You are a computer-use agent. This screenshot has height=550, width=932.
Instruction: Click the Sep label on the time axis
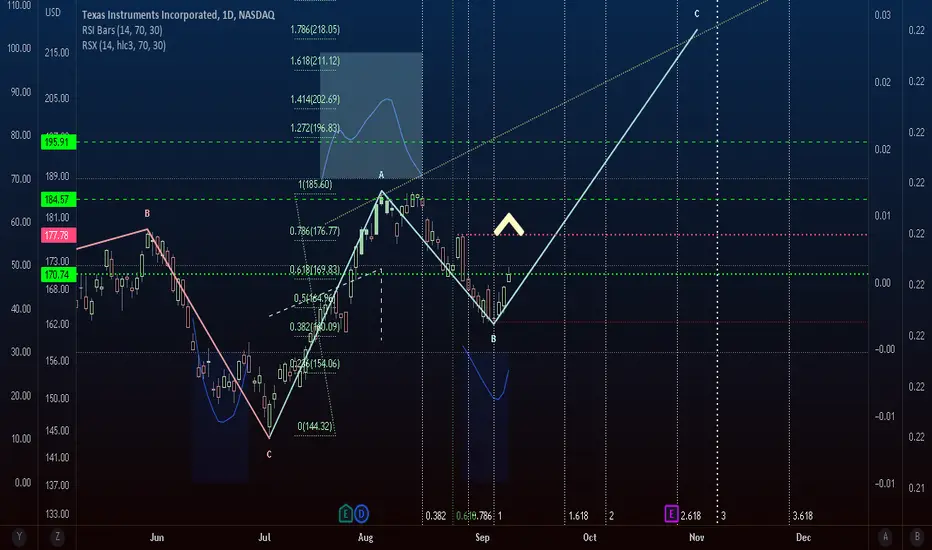482,538
